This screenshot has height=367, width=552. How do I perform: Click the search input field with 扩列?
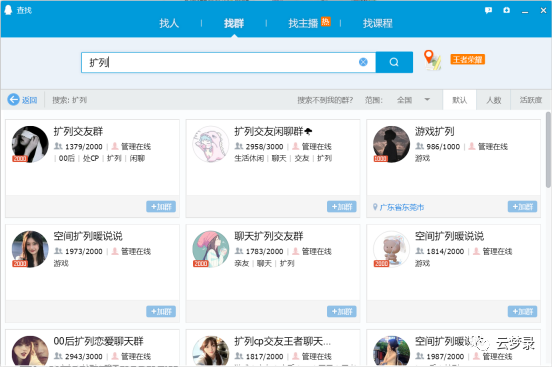tap(228, 62)
